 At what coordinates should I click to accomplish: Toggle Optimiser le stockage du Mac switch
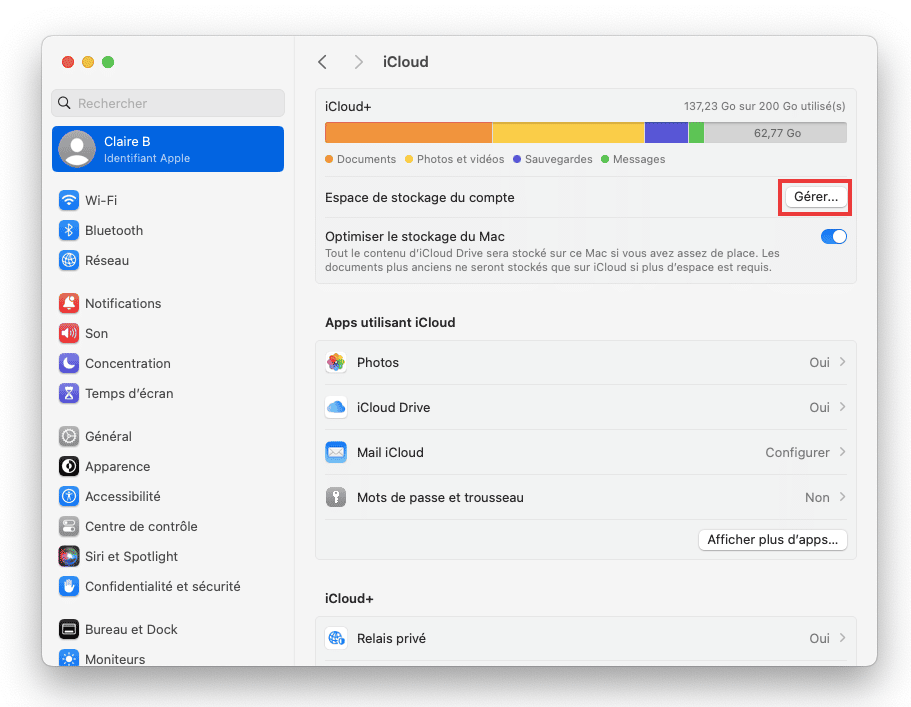[833, 236]
